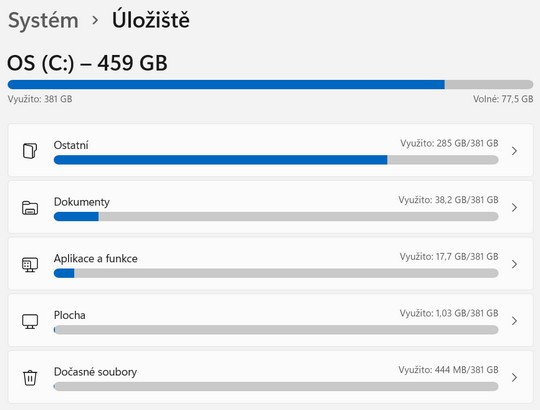
Task: Open Aplikace a funkce via its chevron
Action: click(x=514, y=264)
